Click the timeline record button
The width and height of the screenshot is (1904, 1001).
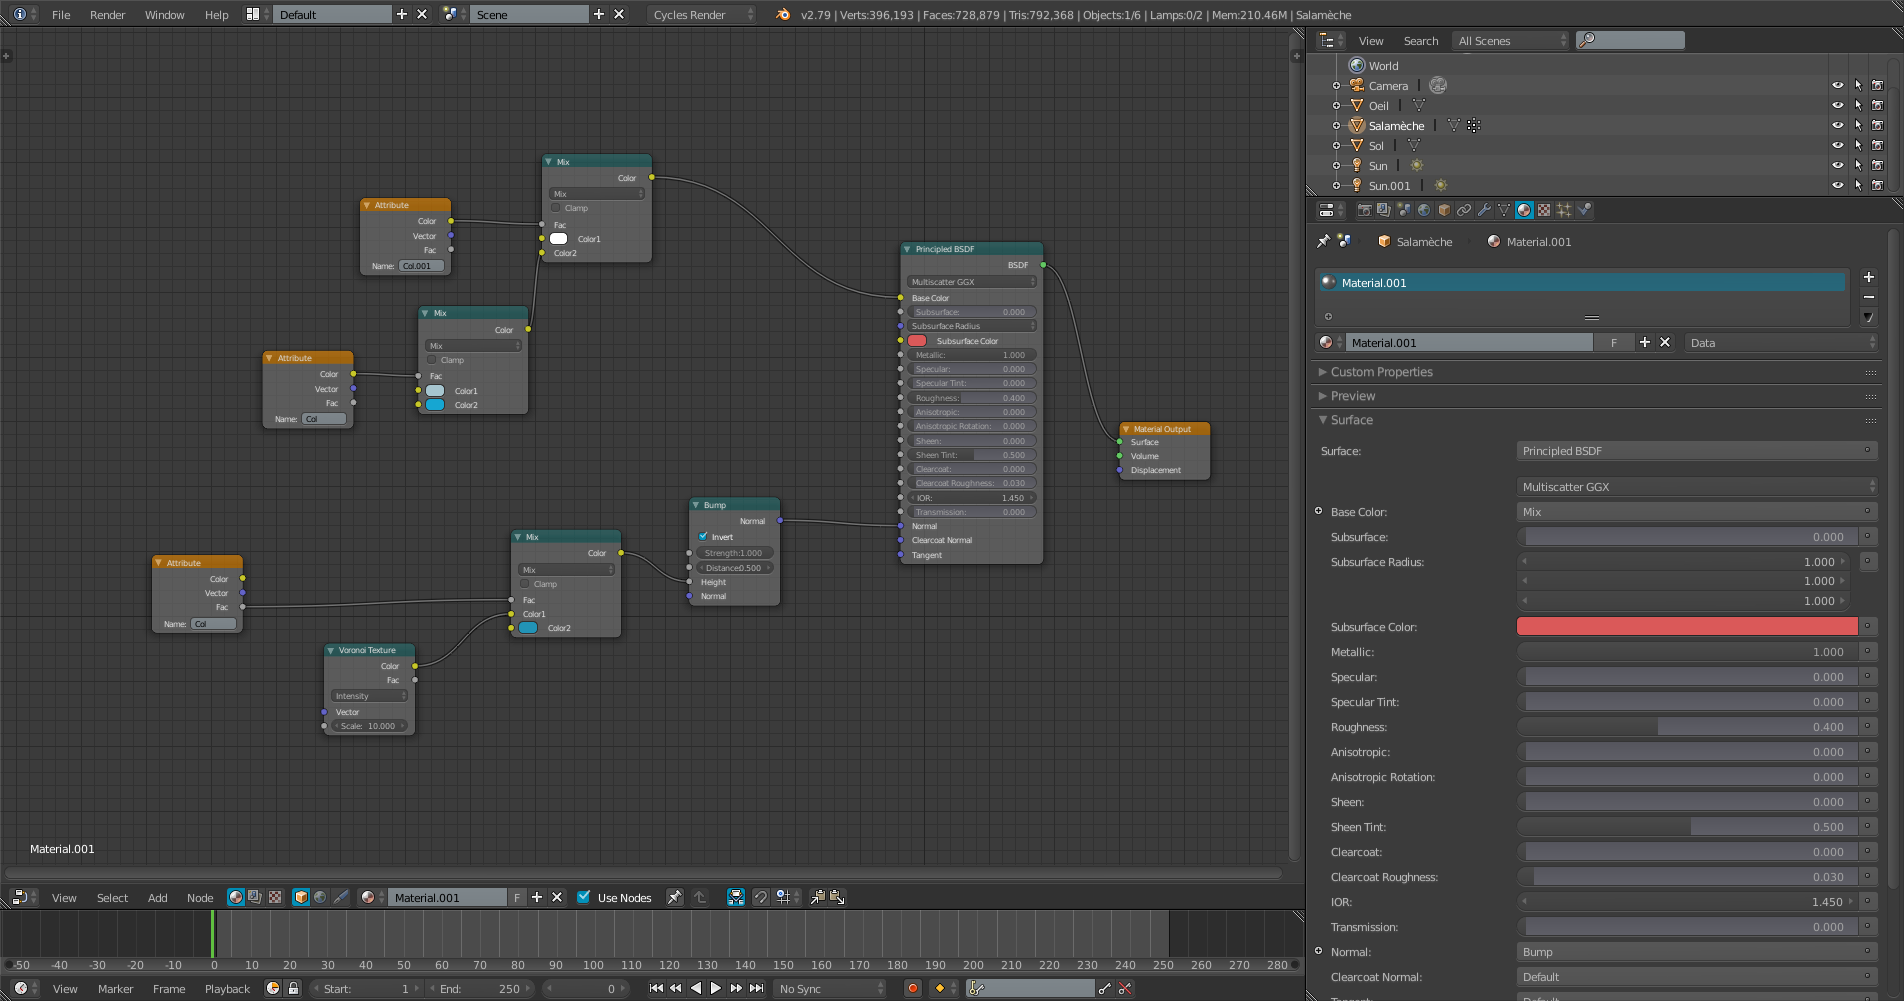912,988
